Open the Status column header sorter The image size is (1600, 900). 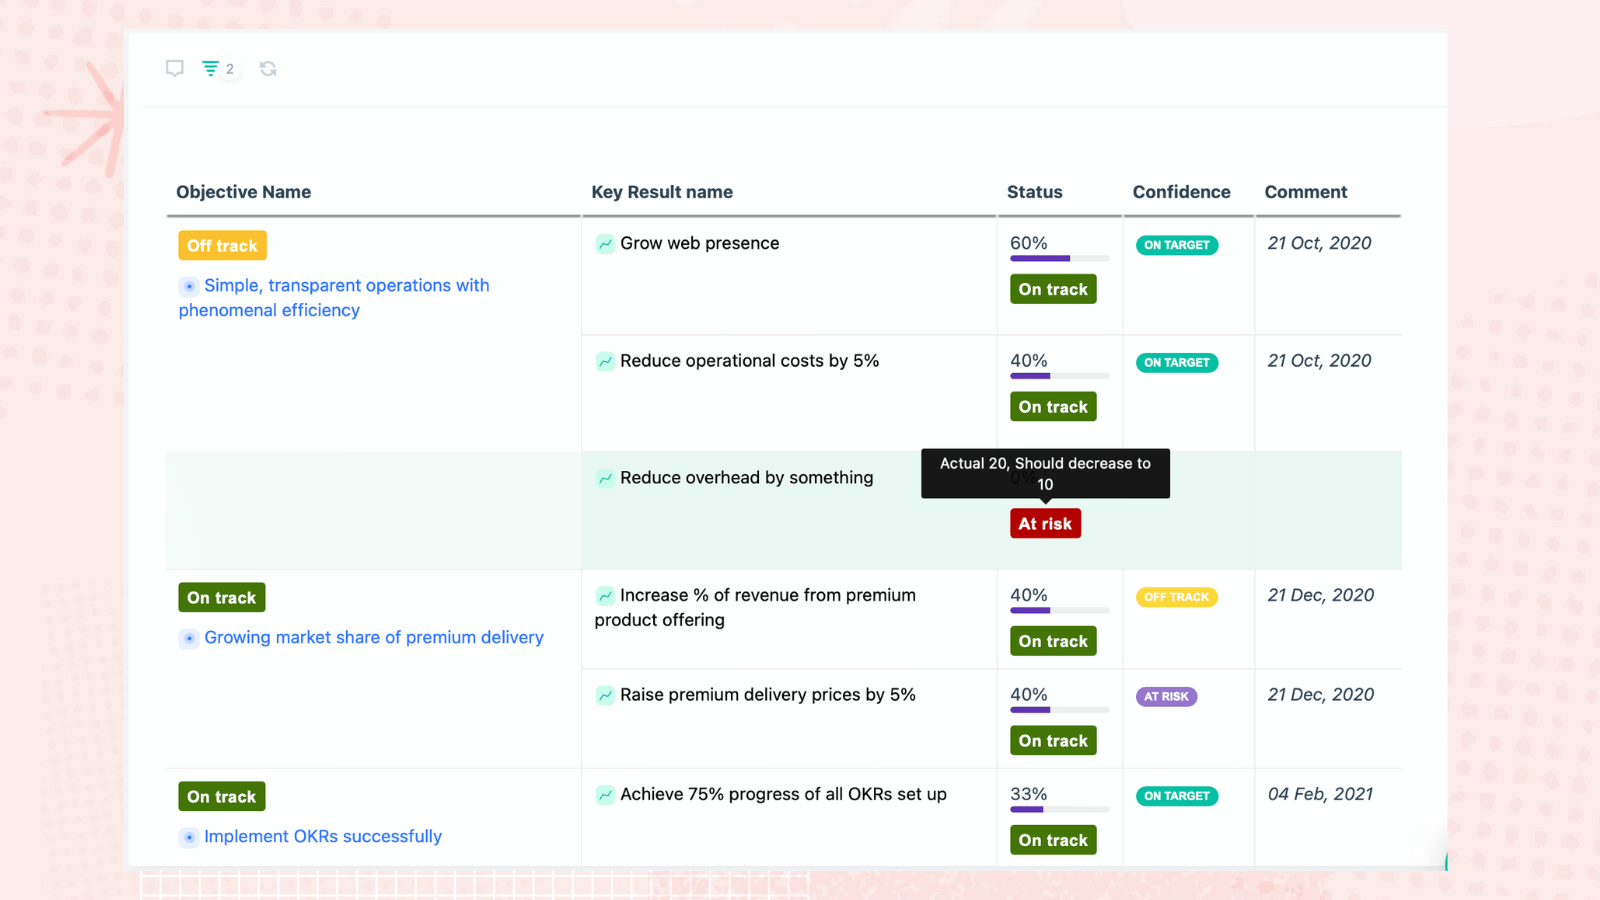(x=1034, y=191)
